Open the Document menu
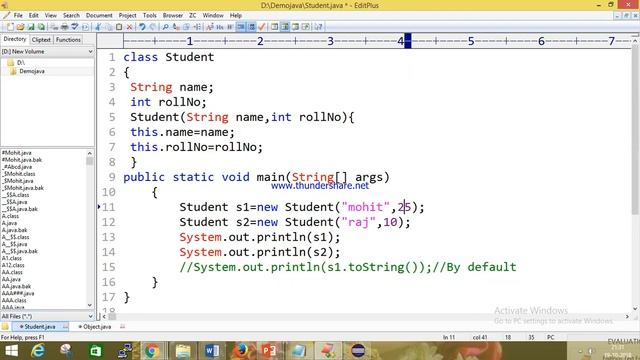The width and height of the screenshot is (640, 360). coord(99,16)
